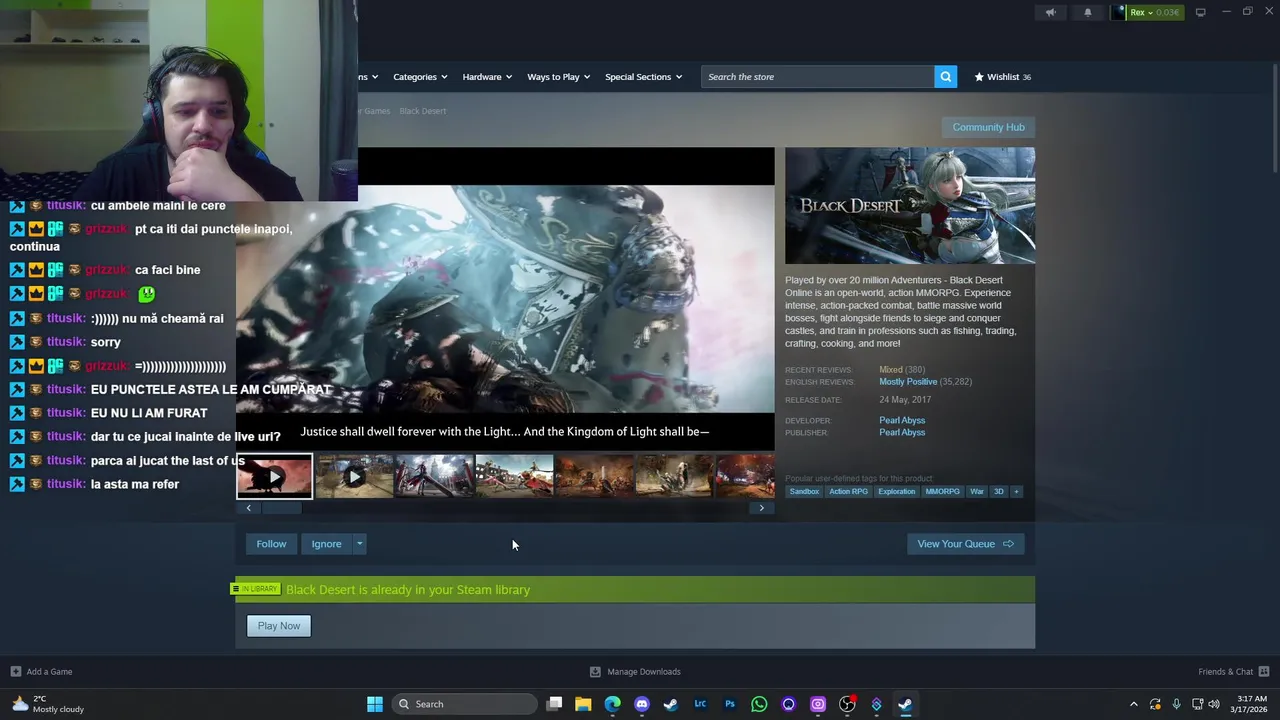Open Lightroom Classic from taskbar
1280x720 pixels.
coord(700,704)
